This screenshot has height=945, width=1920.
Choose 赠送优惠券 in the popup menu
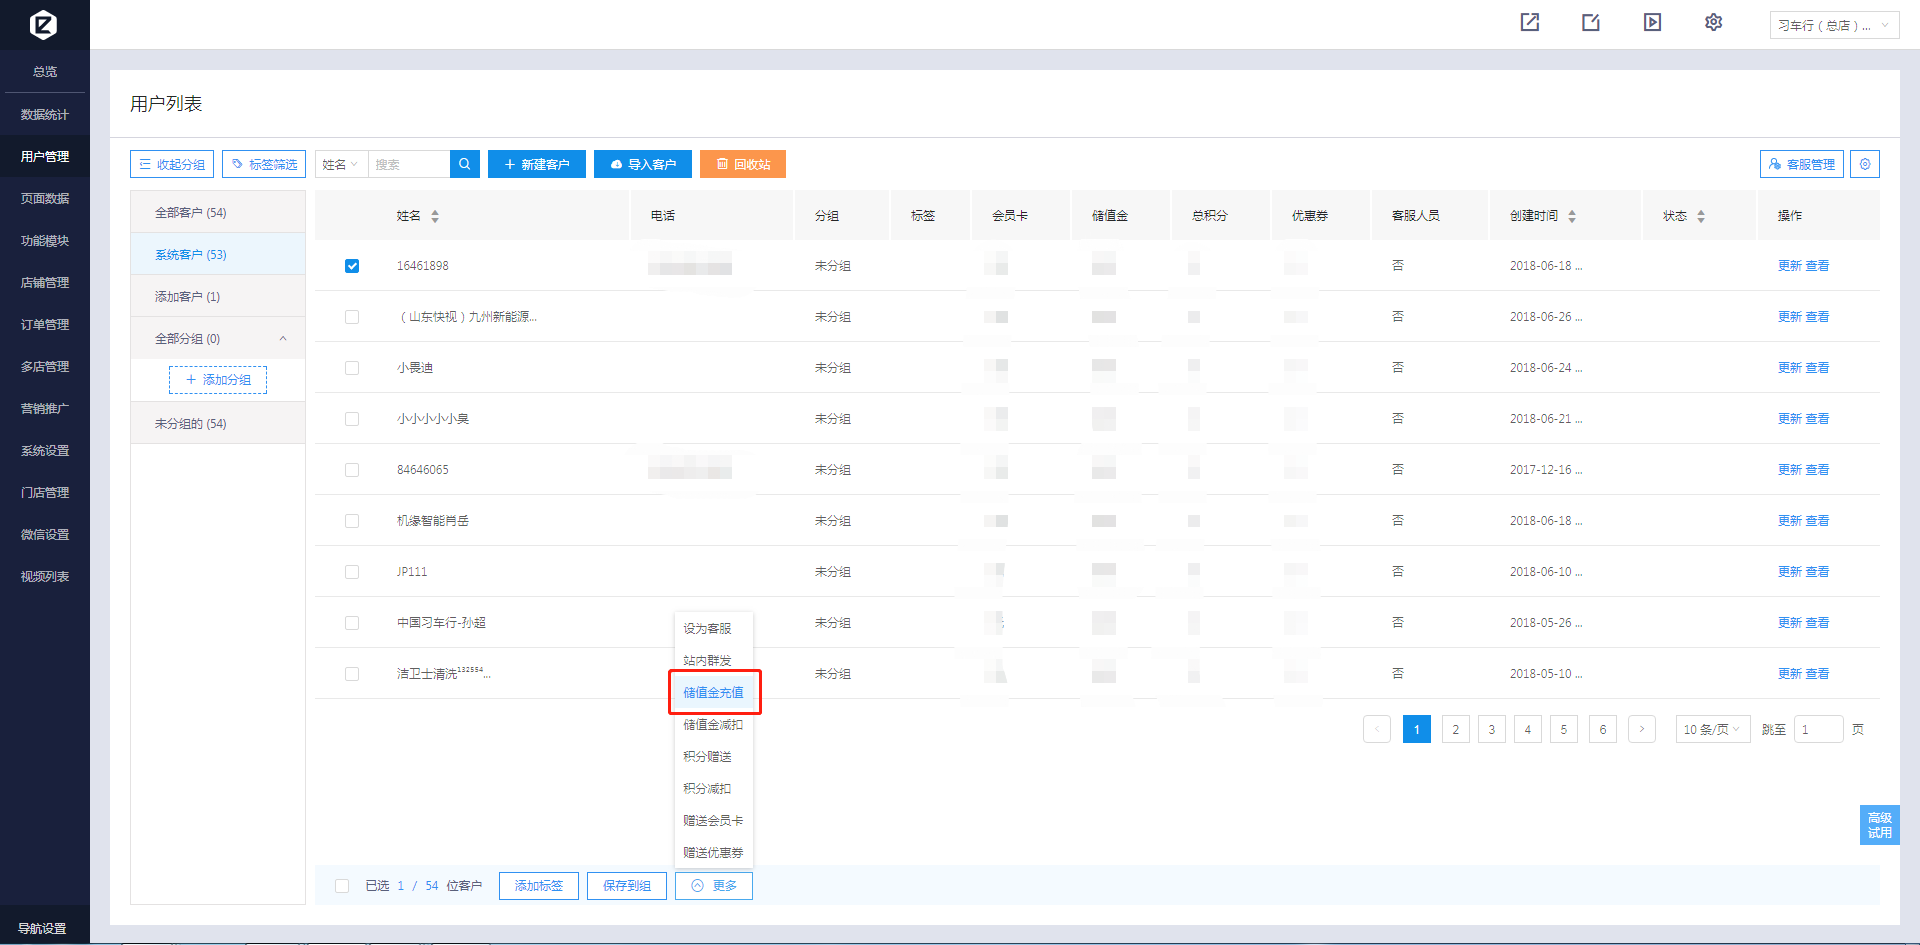pos(713,853)
